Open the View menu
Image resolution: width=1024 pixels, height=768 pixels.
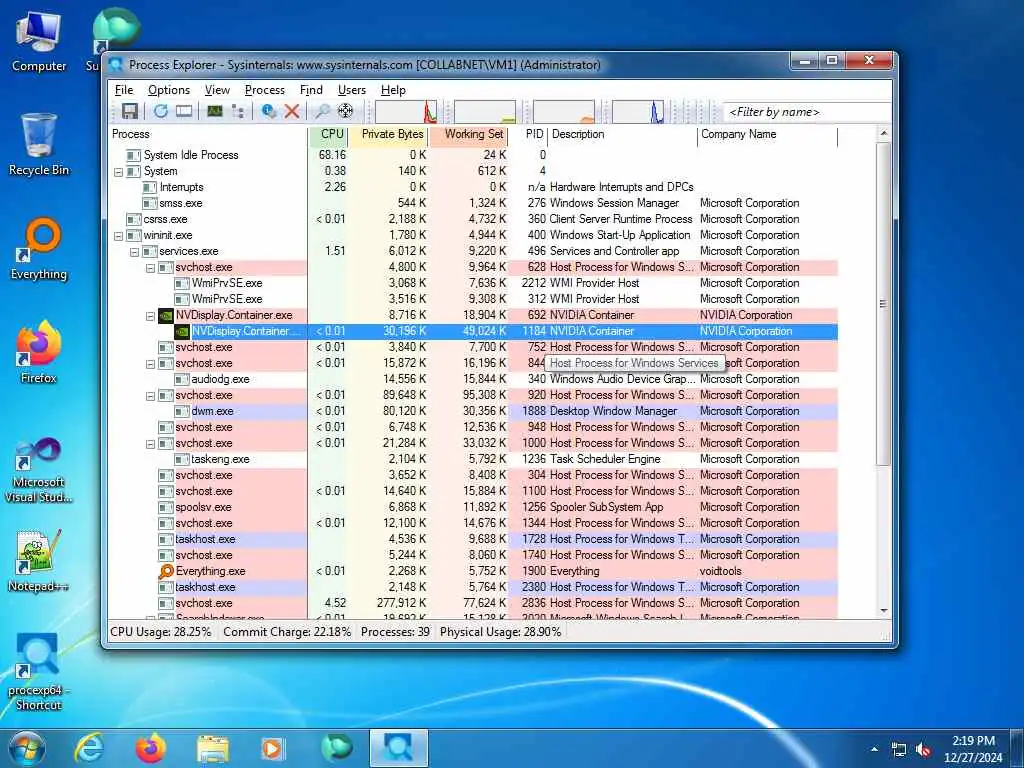[217, 90]
